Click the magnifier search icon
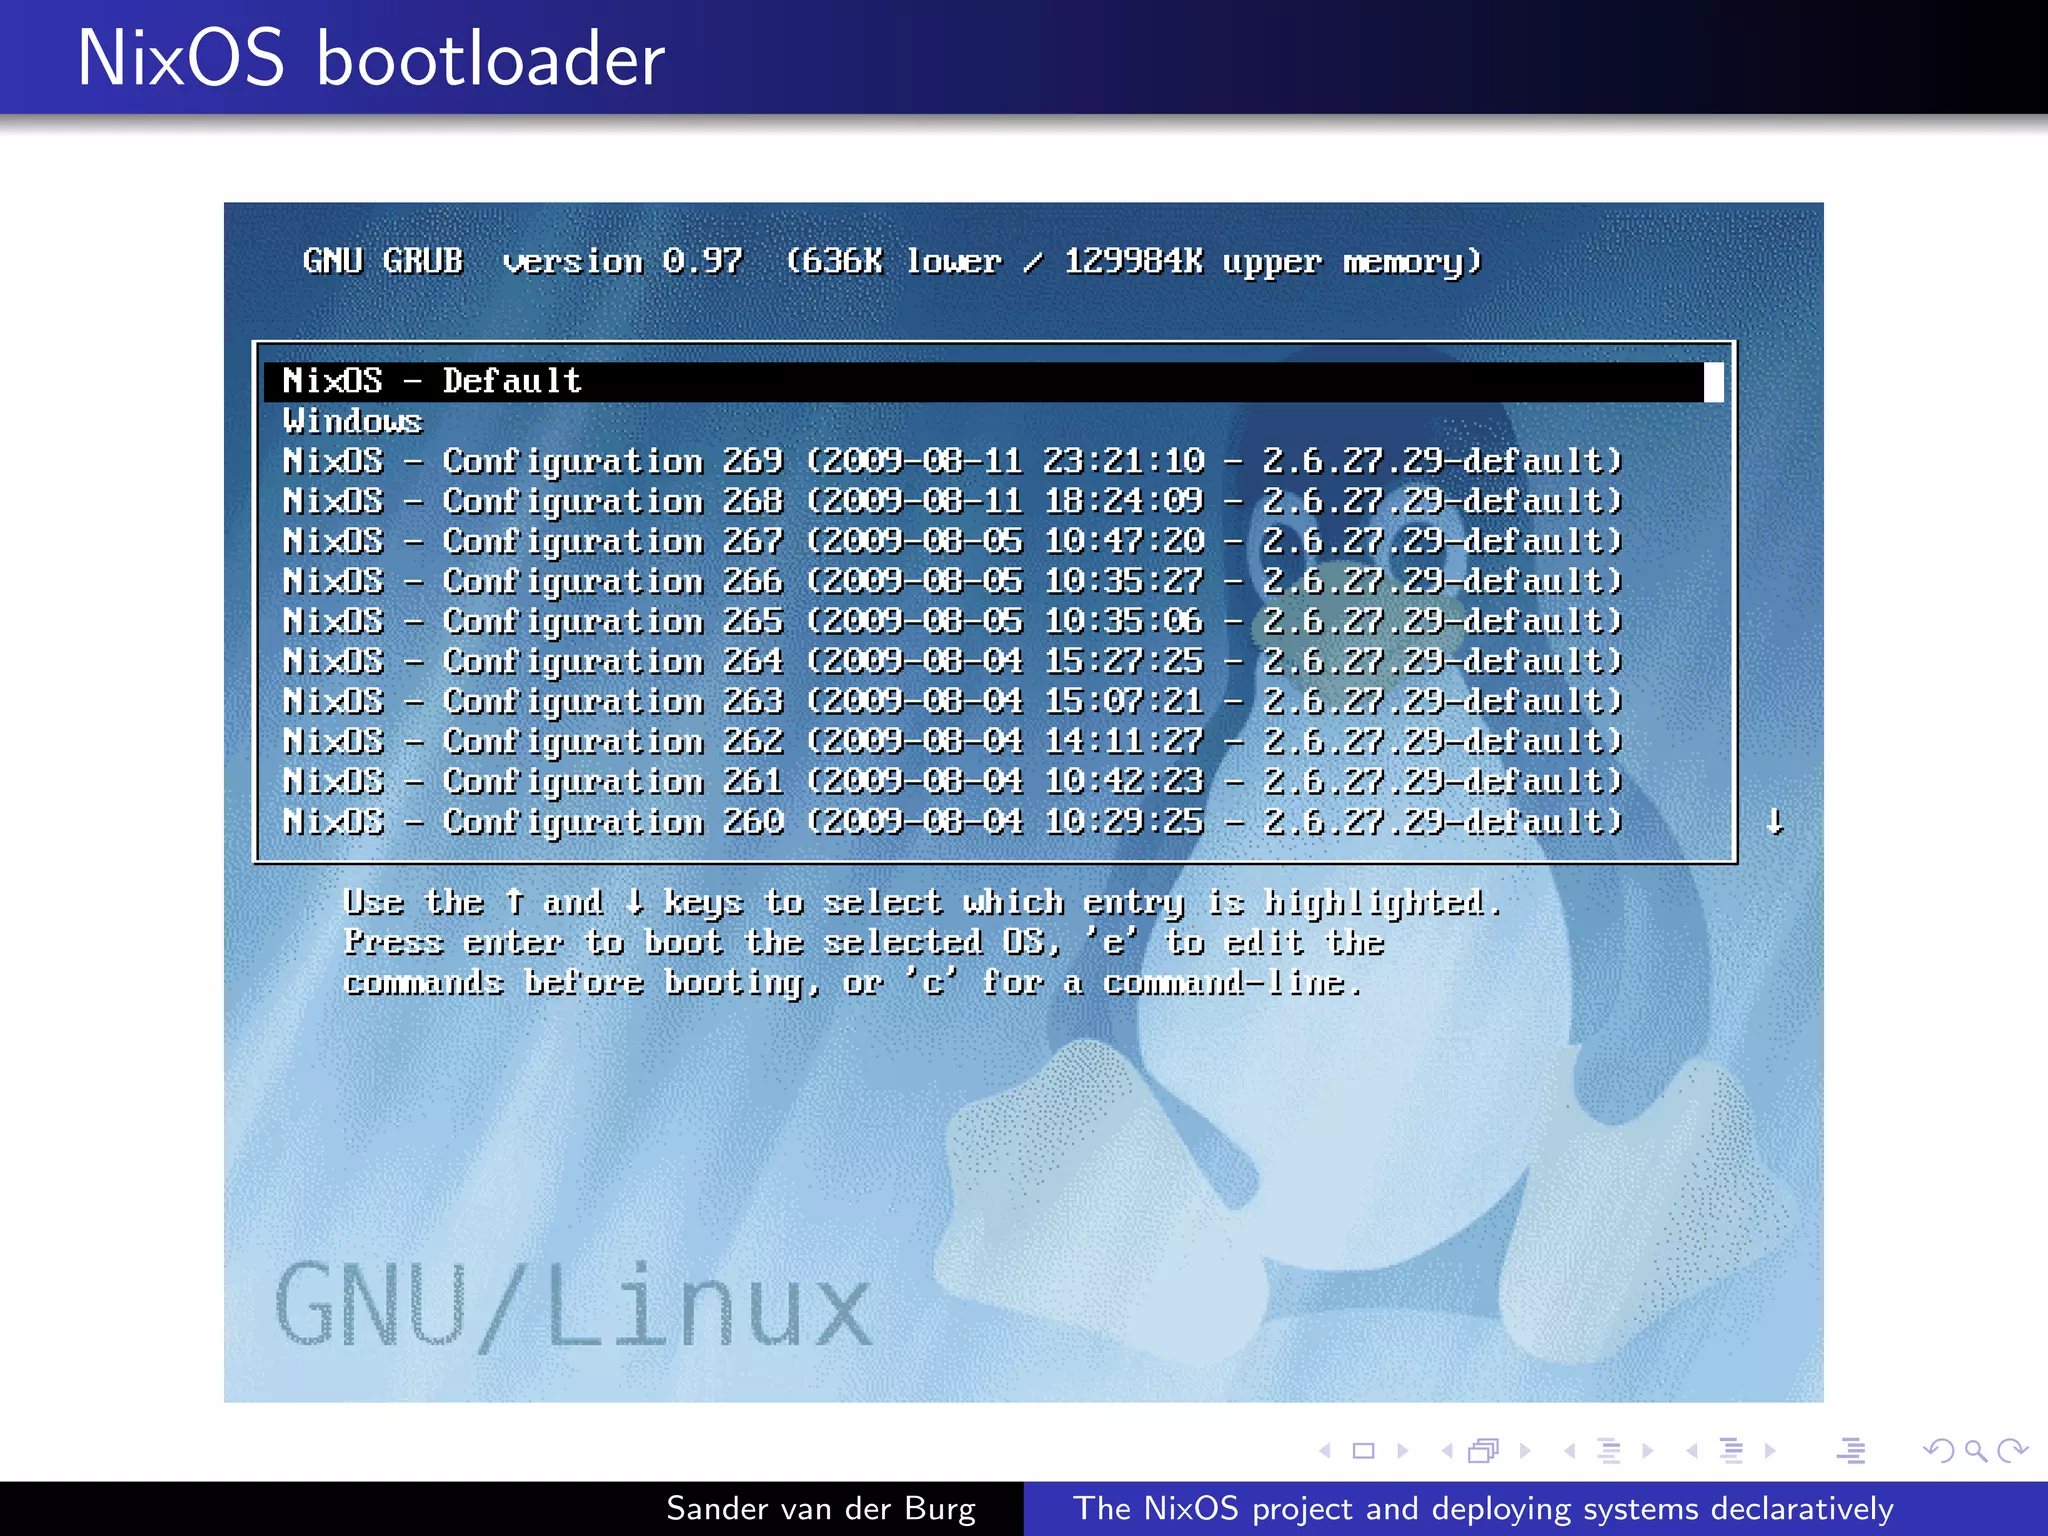This screenshot has width=2048, height=1536. (1975, 1450)
